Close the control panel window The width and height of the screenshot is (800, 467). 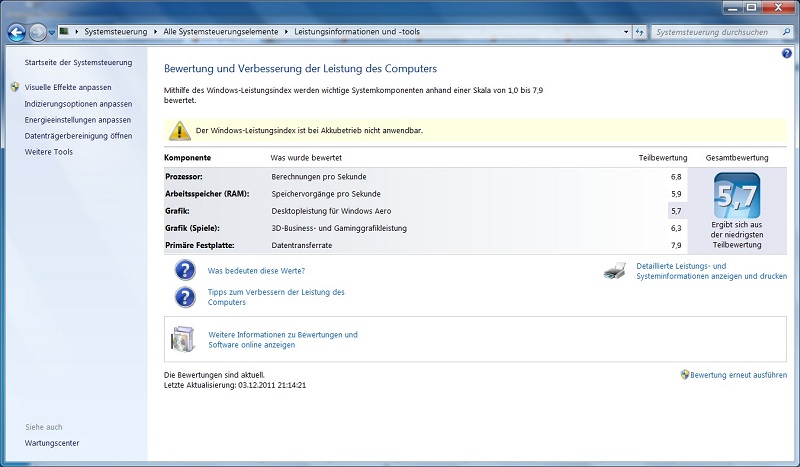click(778, 8)
